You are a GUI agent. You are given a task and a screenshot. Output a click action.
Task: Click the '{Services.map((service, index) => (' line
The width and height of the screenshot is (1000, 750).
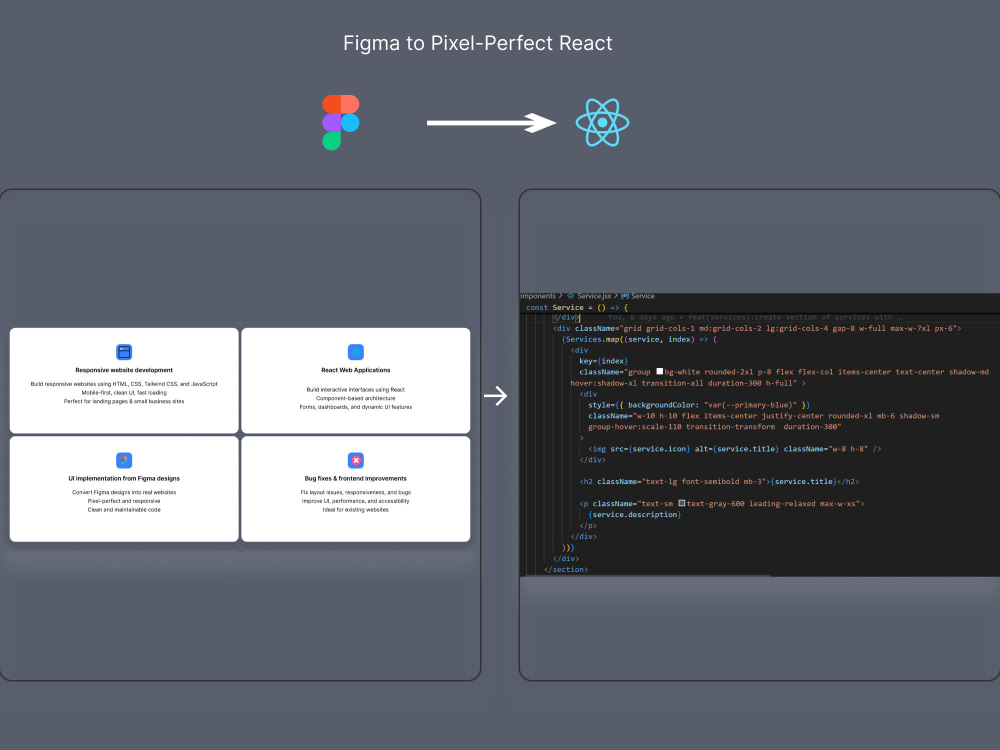click(x=639, y=339)
